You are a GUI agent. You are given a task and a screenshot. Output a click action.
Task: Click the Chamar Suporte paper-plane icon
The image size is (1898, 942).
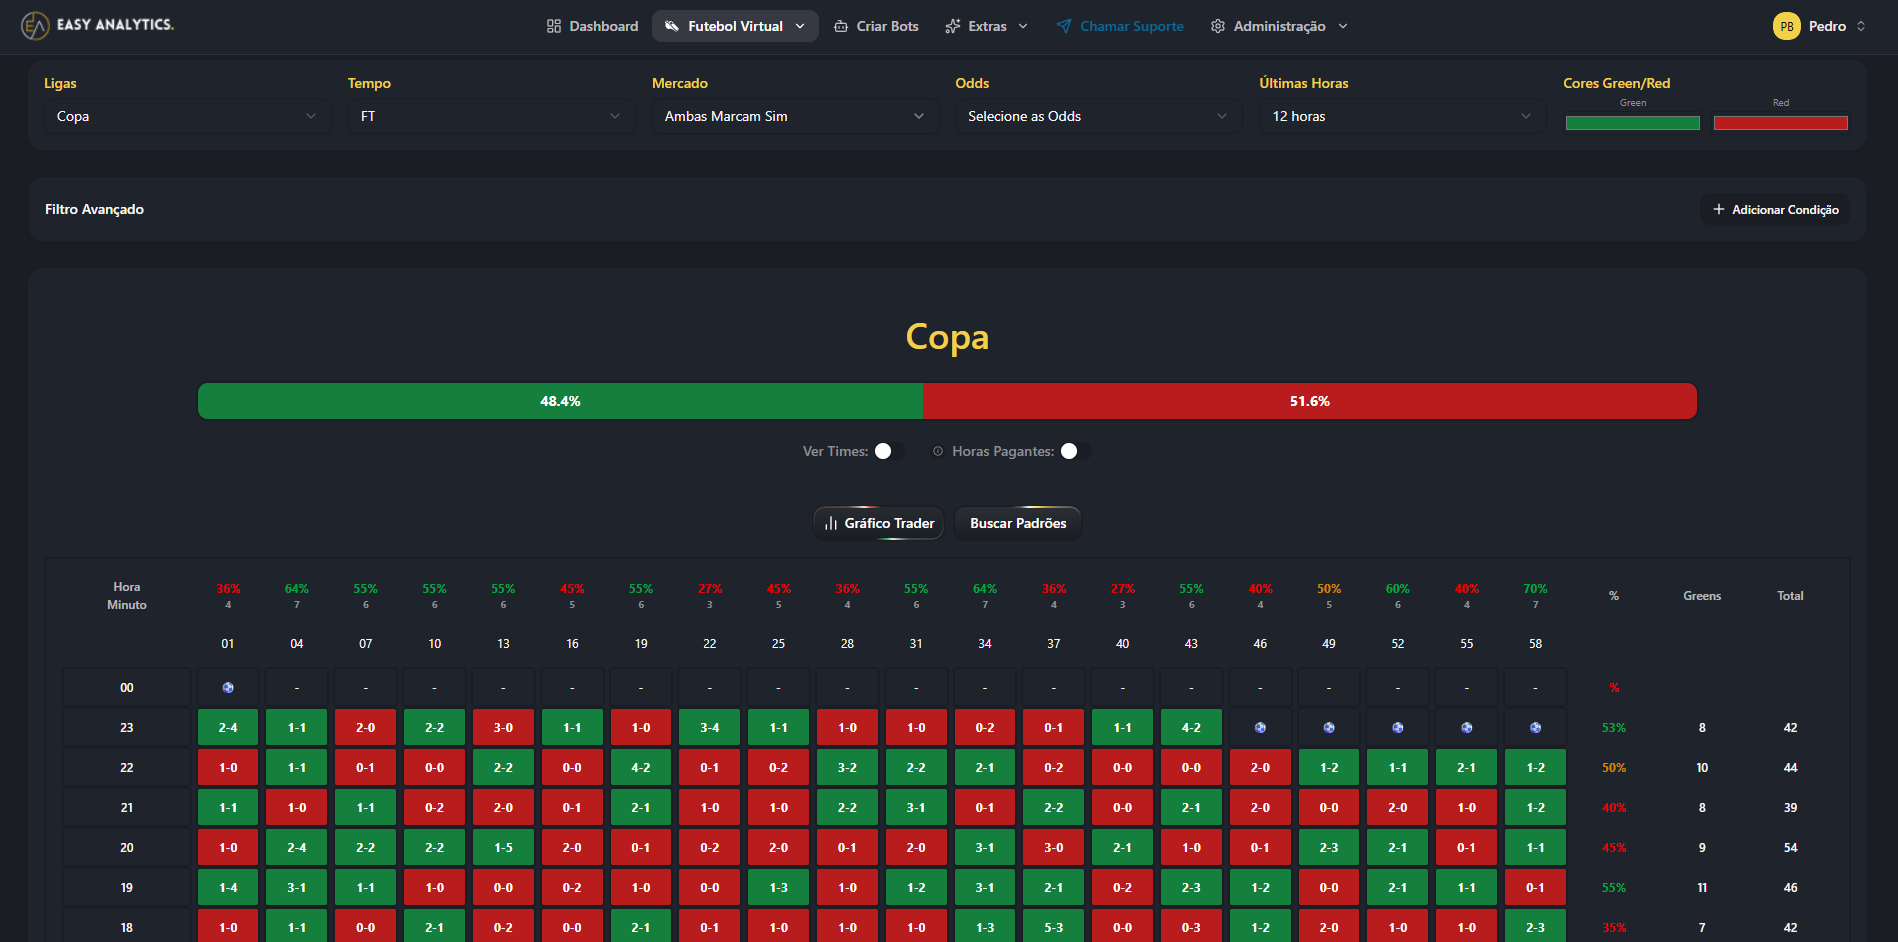1064,26
